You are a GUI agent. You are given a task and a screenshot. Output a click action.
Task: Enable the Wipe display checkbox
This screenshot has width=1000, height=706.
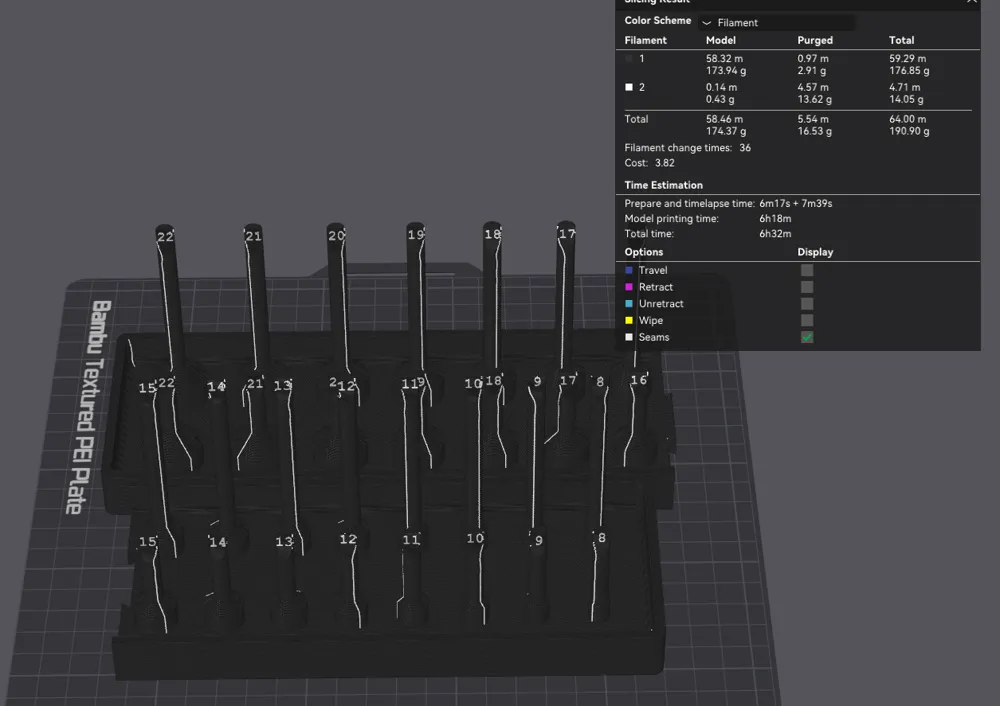807,320
